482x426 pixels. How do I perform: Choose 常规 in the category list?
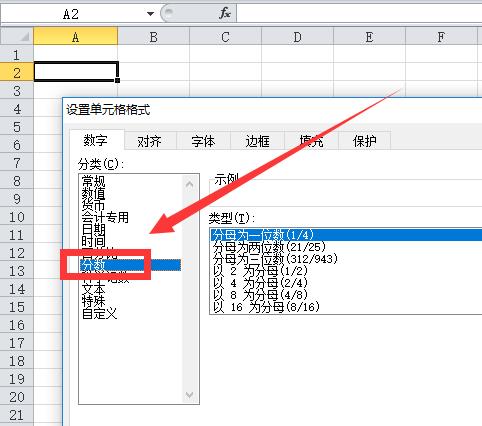[x=94, y=181]
